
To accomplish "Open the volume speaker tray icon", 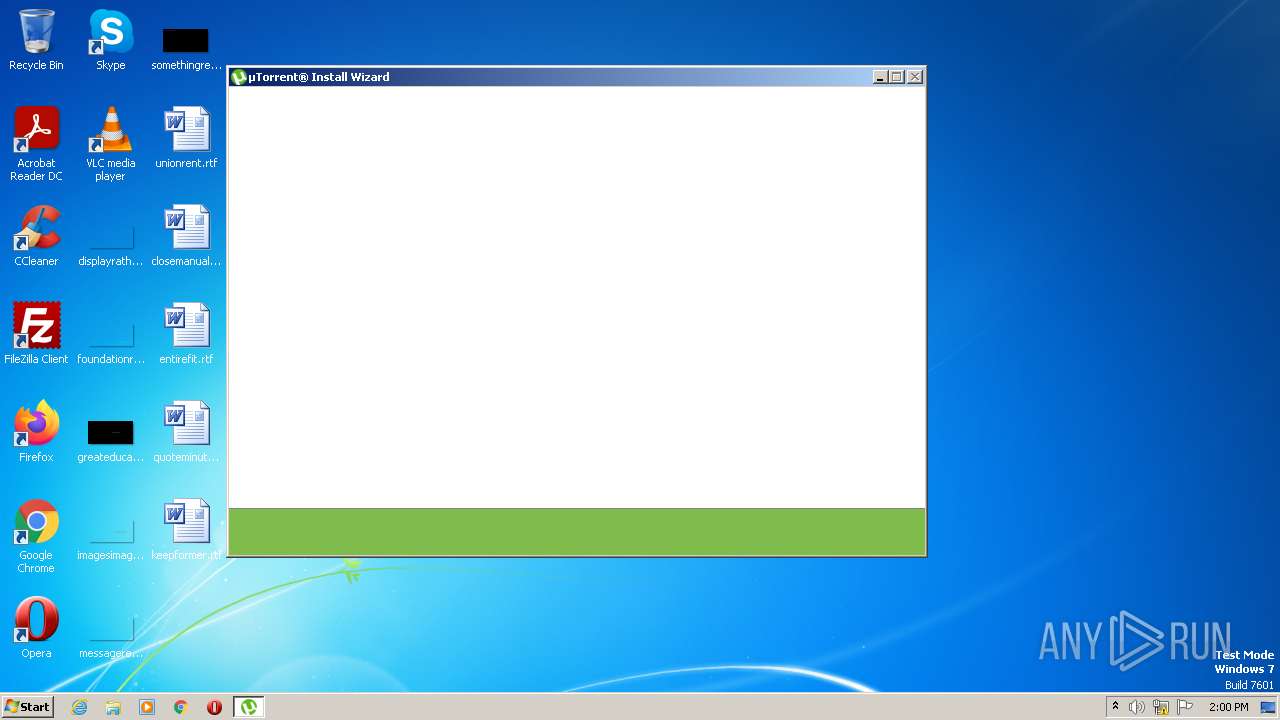I will click(1137, 707).
